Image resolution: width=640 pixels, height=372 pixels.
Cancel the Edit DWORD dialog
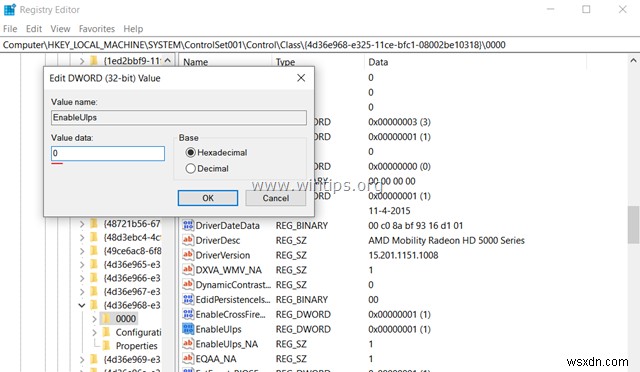coord(276,198)
